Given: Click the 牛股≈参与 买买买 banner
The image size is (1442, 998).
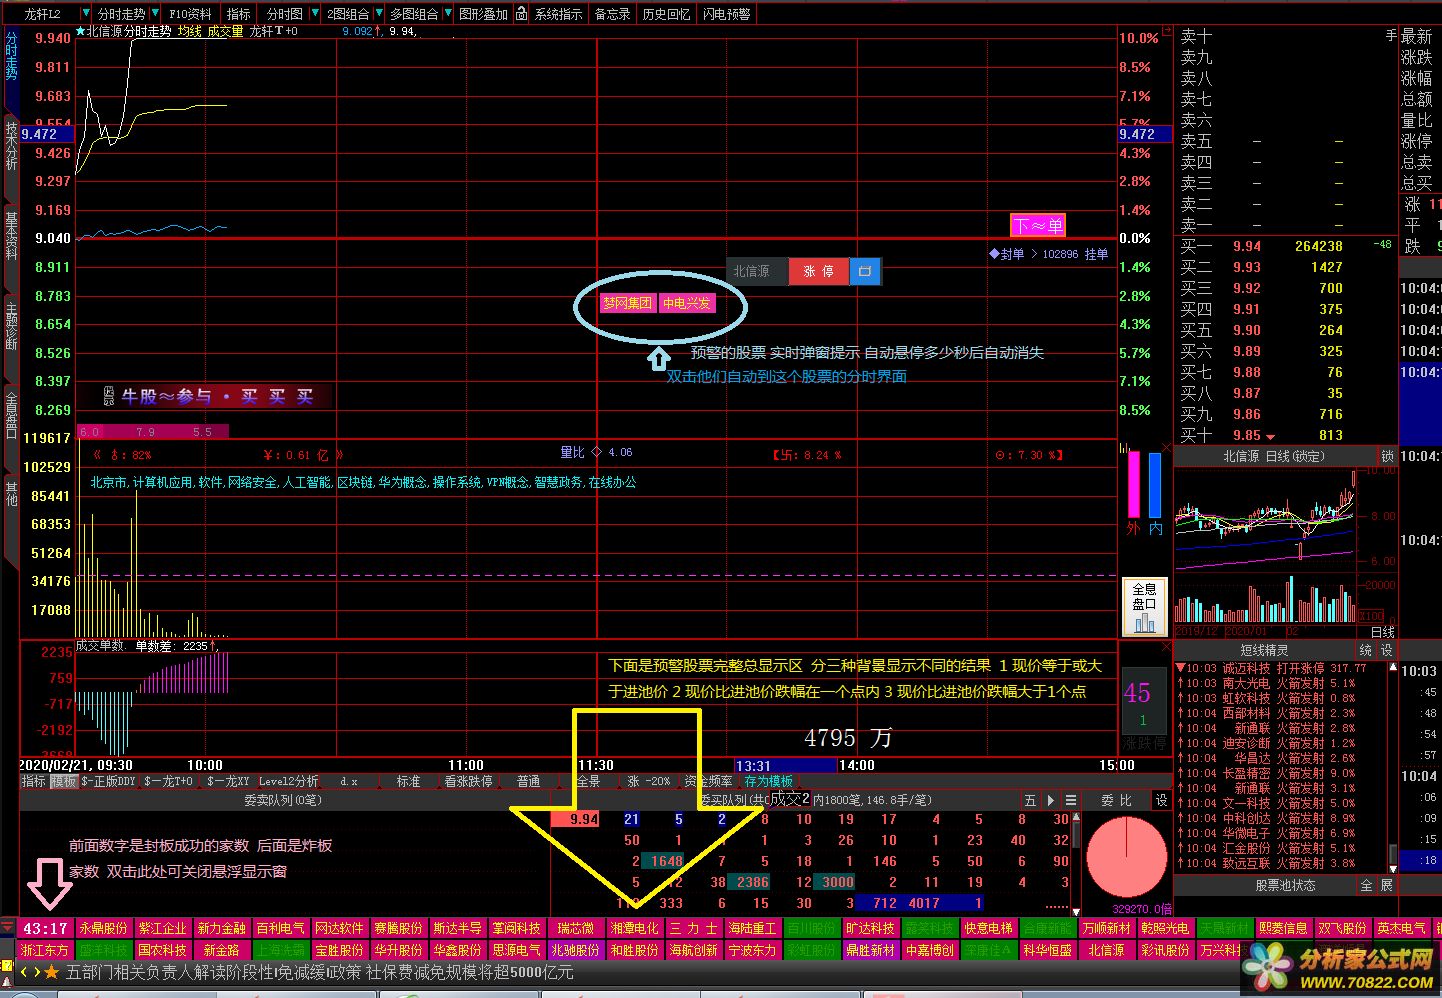Looking at the screenshot, I should [217, 397].
